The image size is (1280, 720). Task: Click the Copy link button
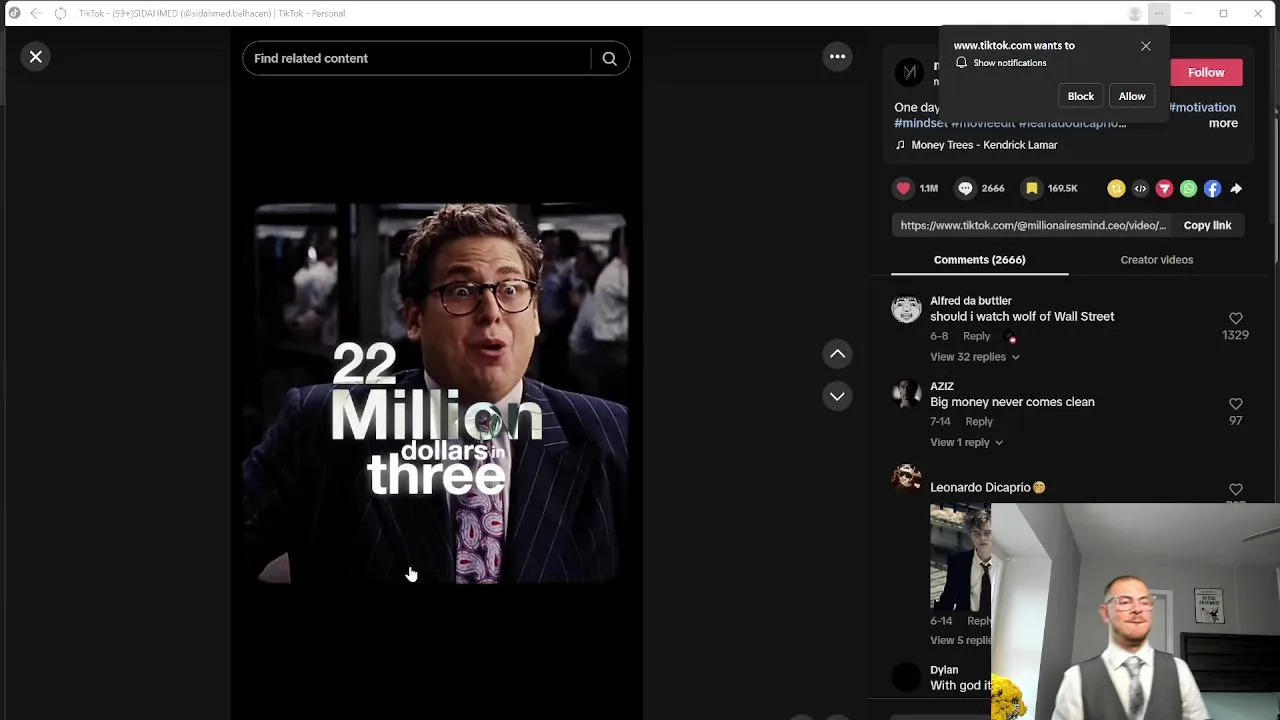(x=1207, y=225)
